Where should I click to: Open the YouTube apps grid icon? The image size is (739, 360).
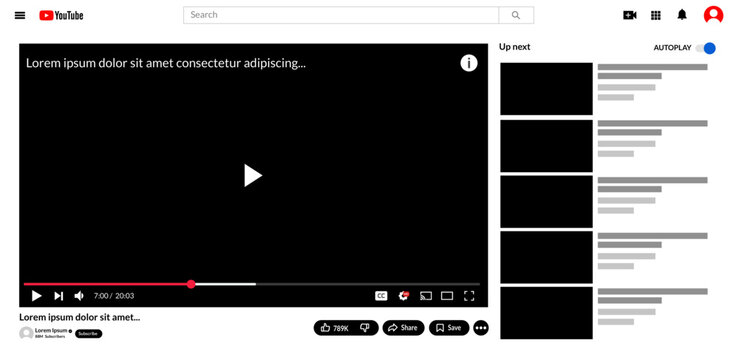(656, 15)
